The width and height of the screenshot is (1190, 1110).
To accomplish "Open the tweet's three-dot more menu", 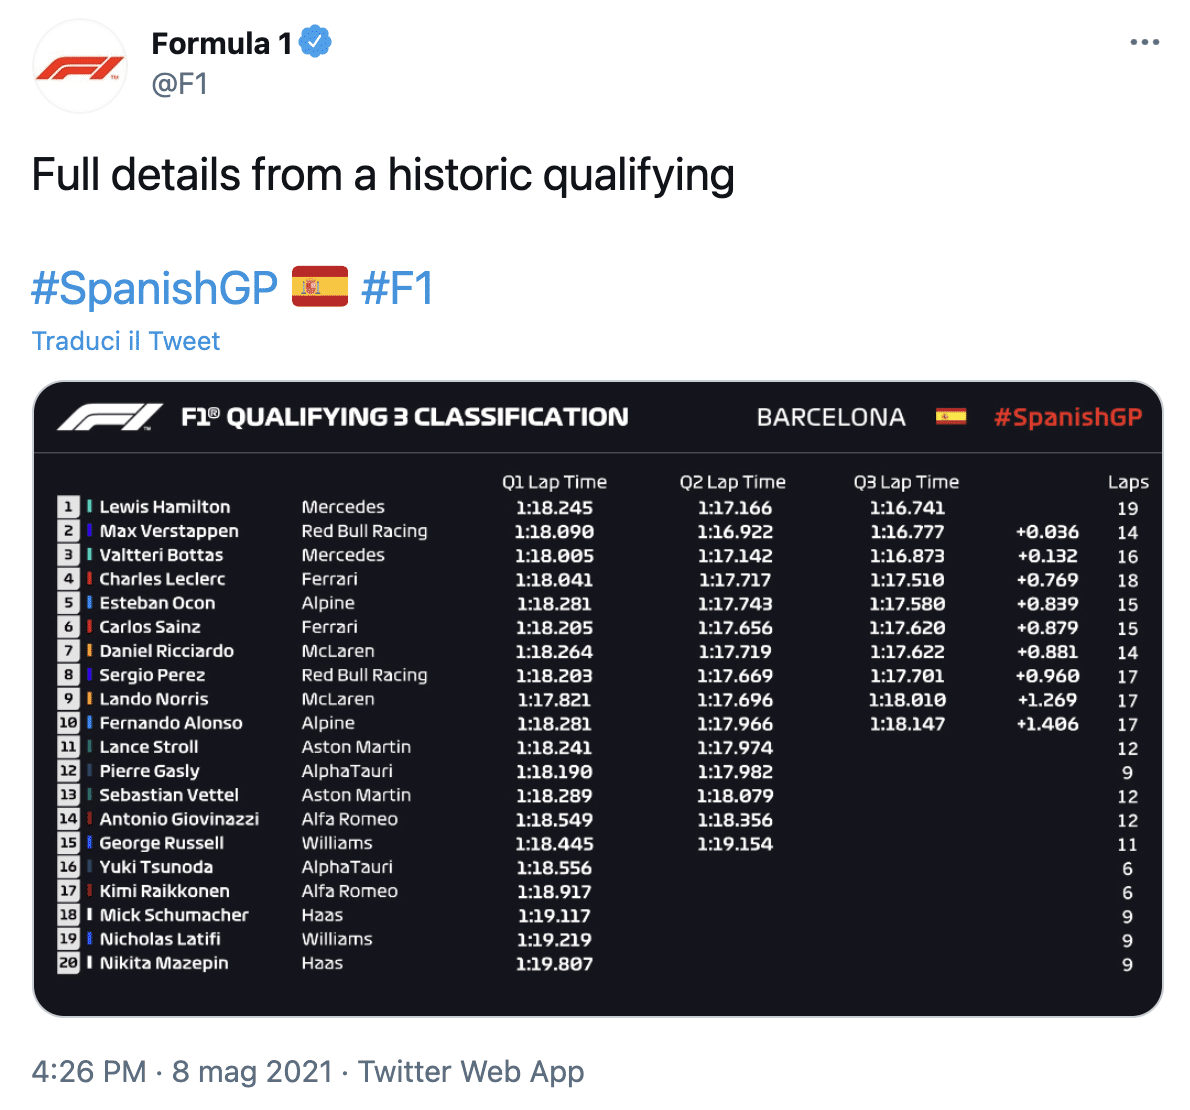I will click(x=1144, y=42).
